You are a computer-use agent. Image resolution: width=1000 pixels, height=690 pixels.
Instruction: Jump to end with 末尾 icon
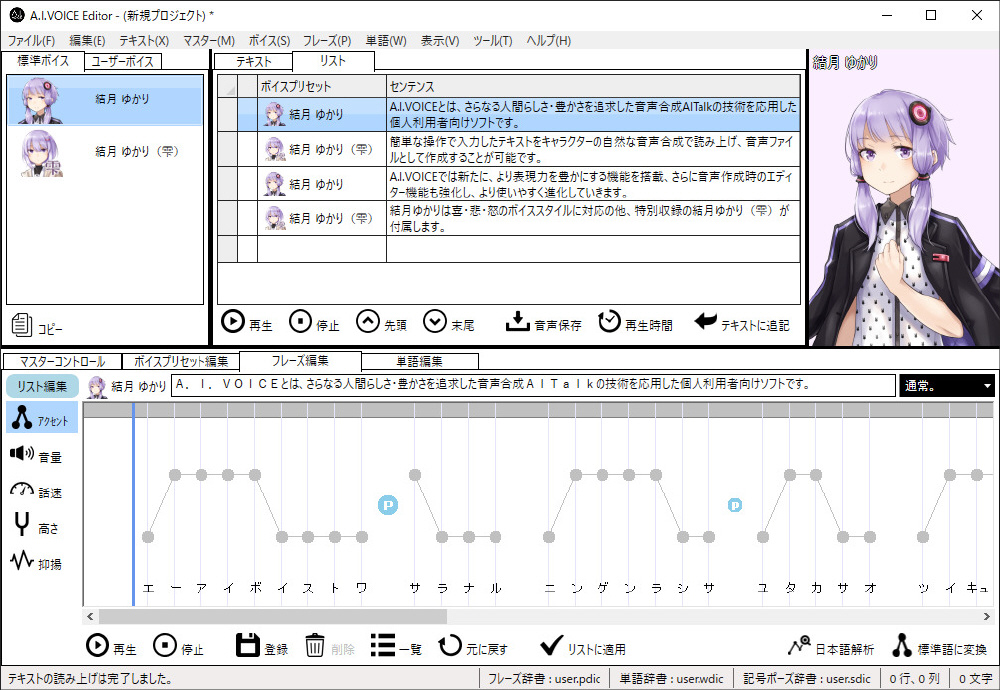(434, 322)
